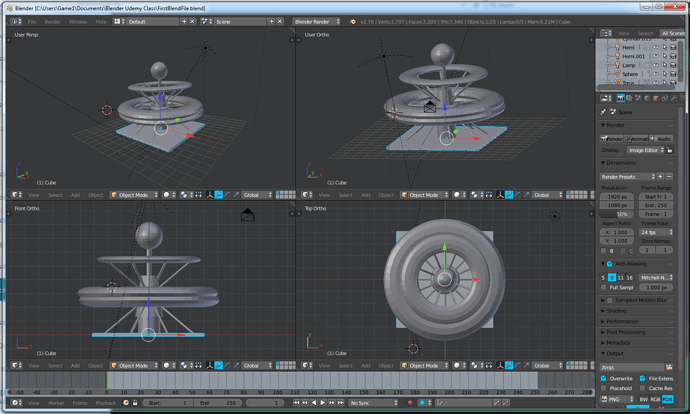Viewport: 690px width, 414px height.
Task: Toggle the eye icon for Lamp
Action: tap(656, 65)
